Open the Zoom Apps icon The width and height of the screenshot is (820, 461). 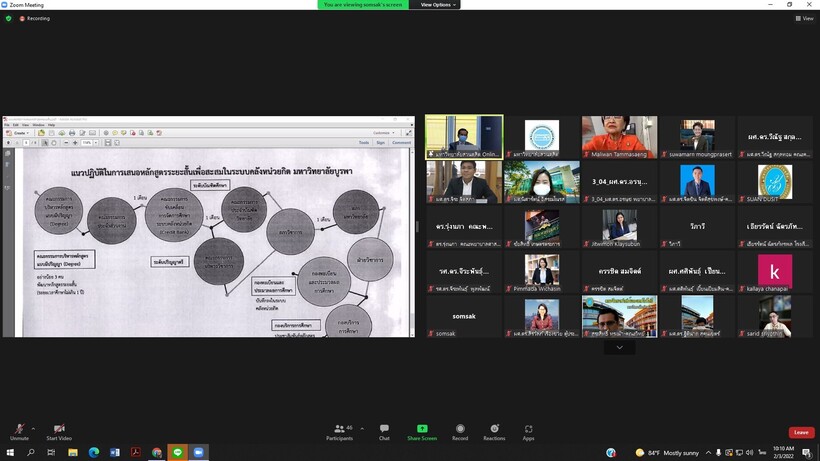[528, 430]
